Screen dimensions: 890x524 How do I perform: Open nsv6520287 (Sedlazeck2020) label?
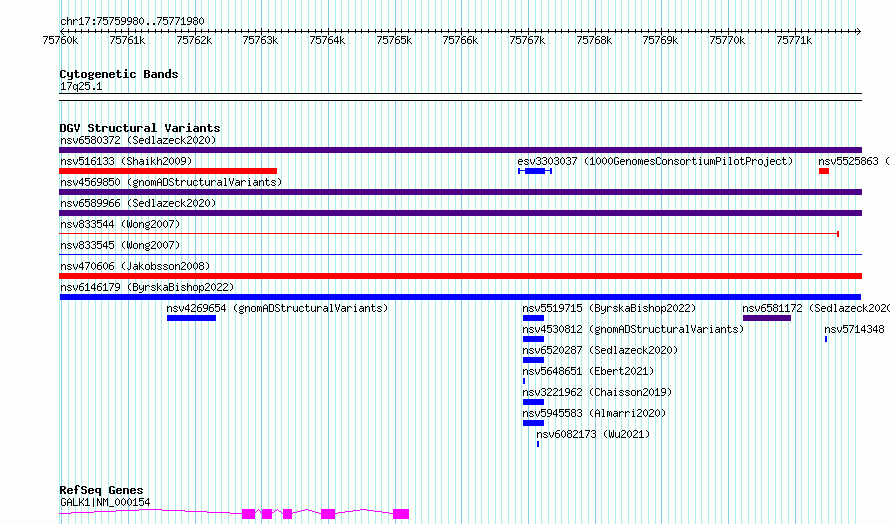point(601,350)
